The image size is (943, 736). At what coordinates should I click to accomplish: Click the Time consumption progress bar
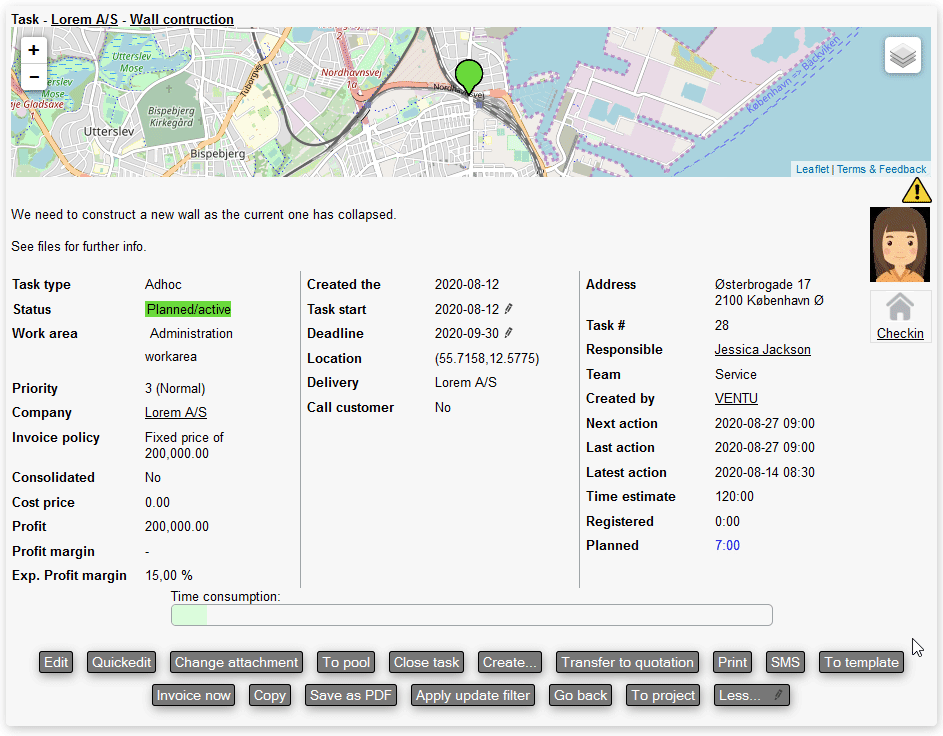(471, 615)
